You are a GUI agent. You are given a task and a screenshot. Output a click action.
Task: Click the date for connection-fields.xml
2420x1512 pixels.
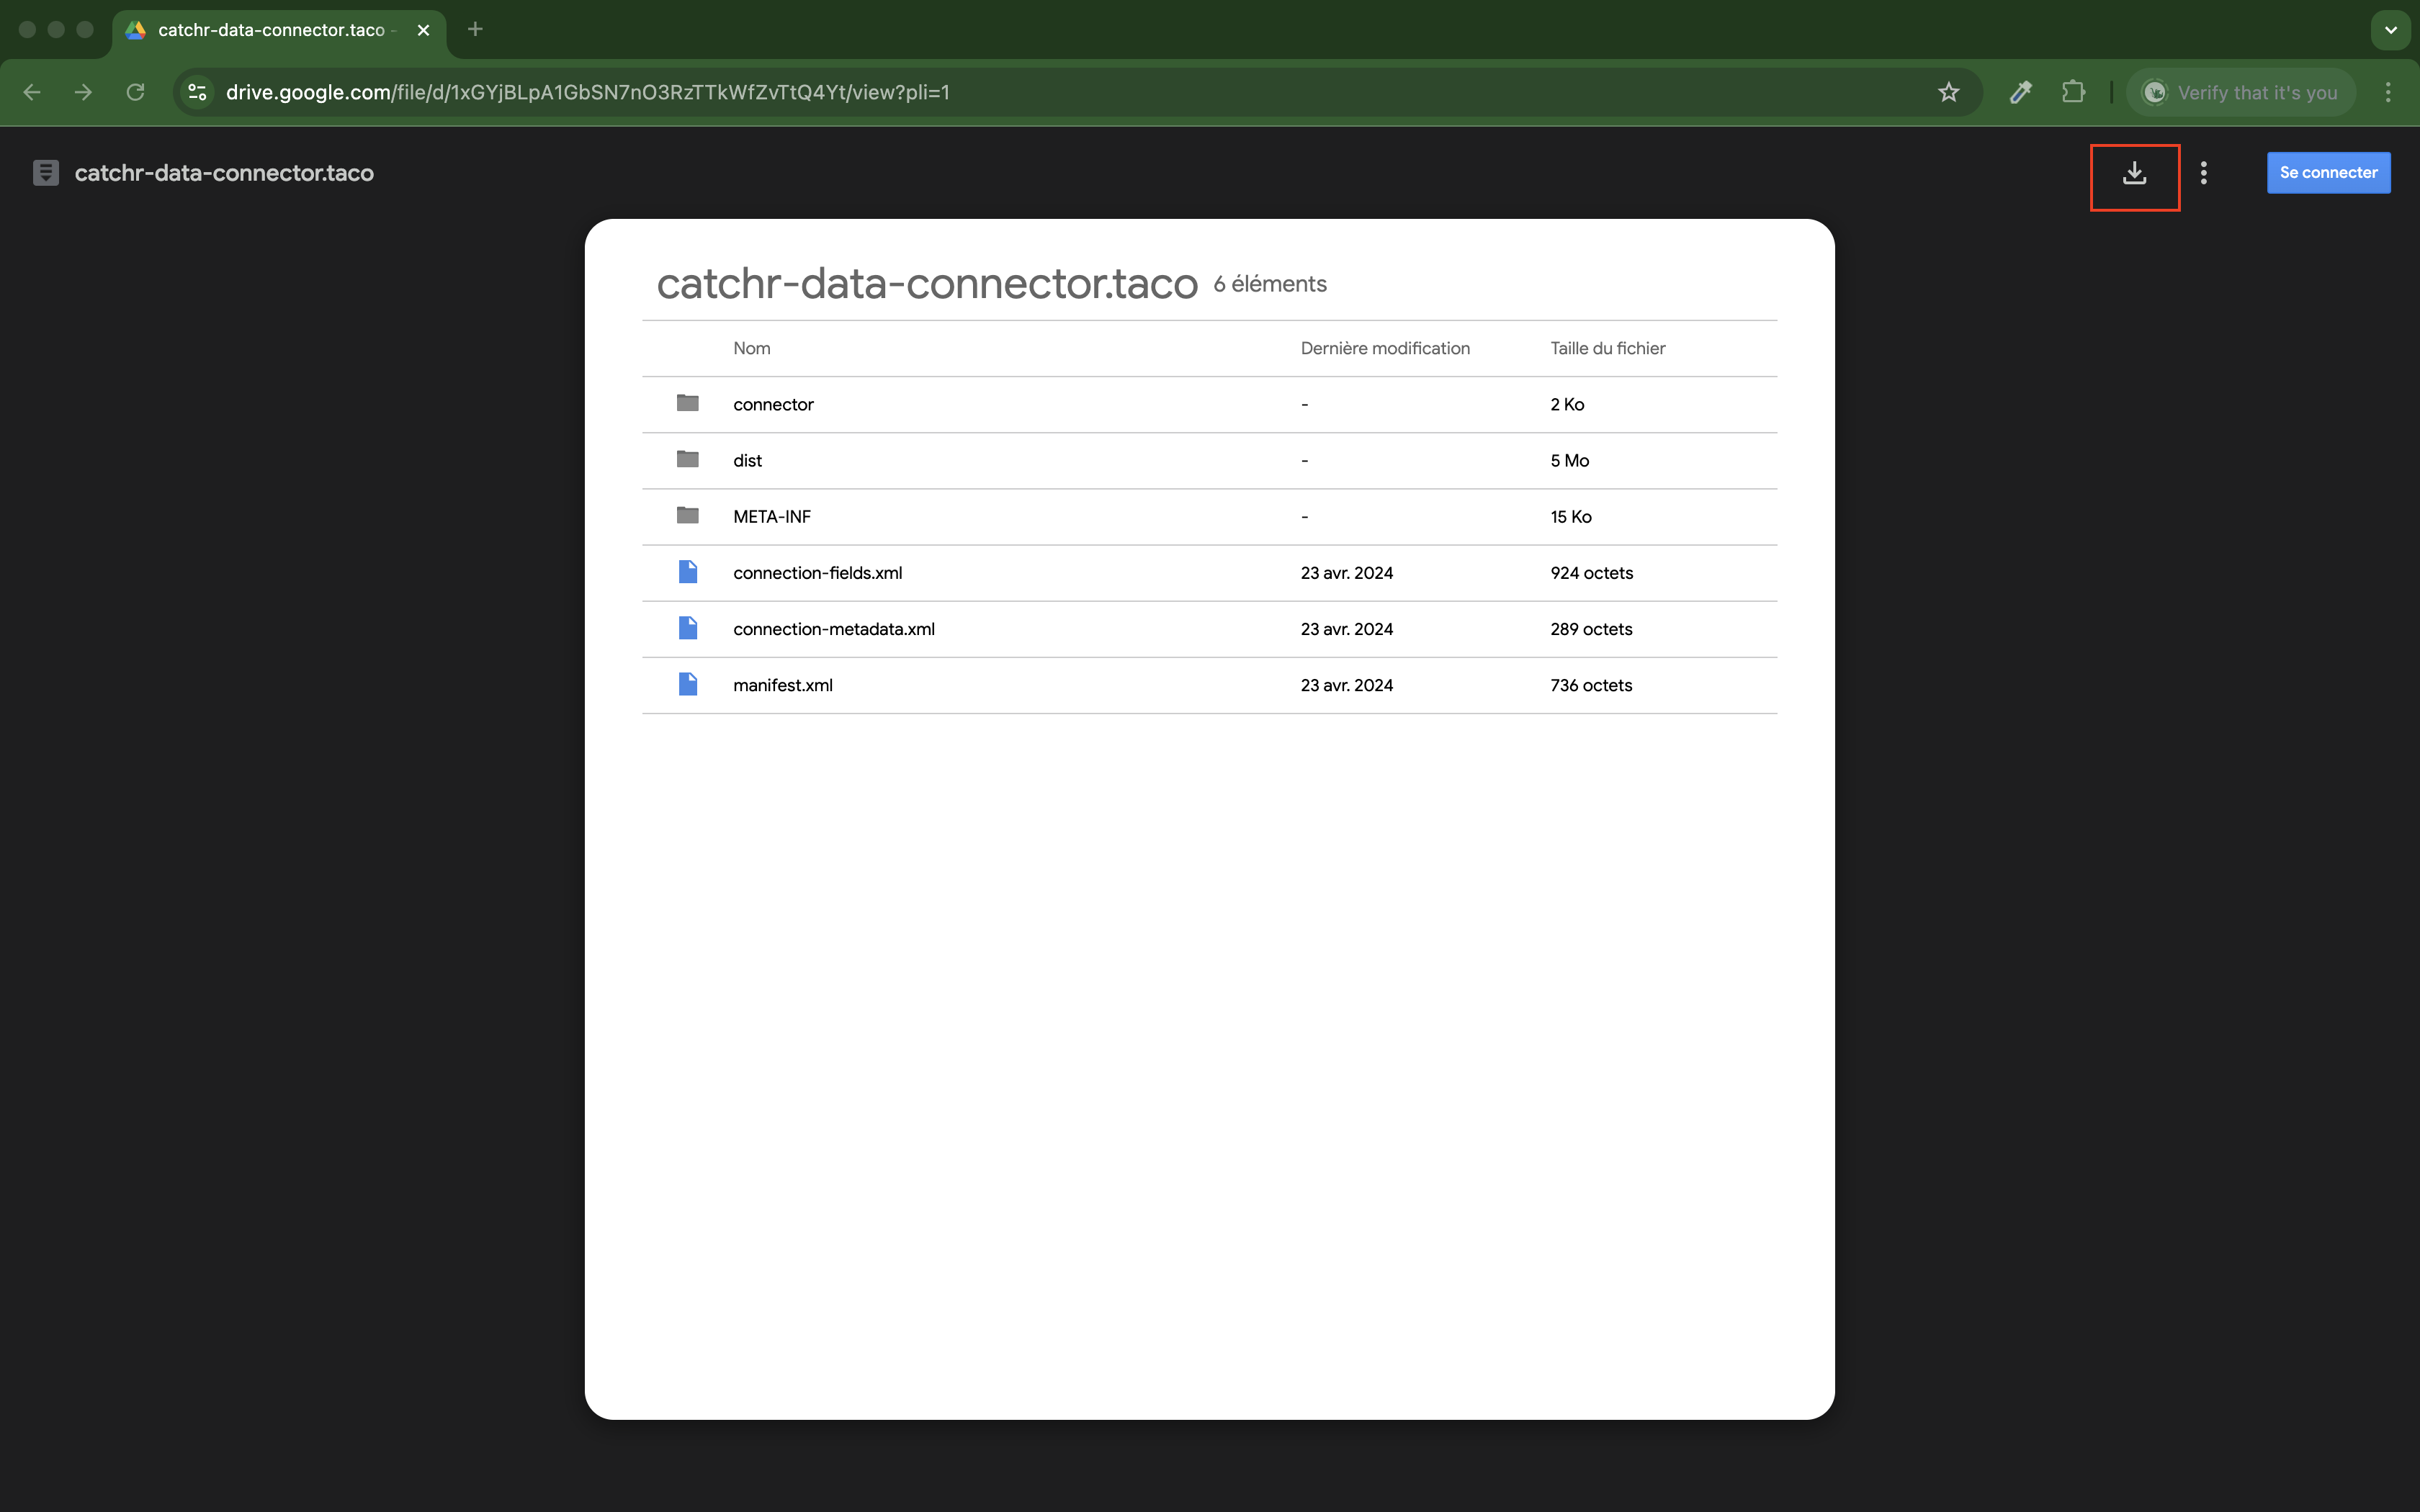pyautogui.click(x=1346, y=573)
